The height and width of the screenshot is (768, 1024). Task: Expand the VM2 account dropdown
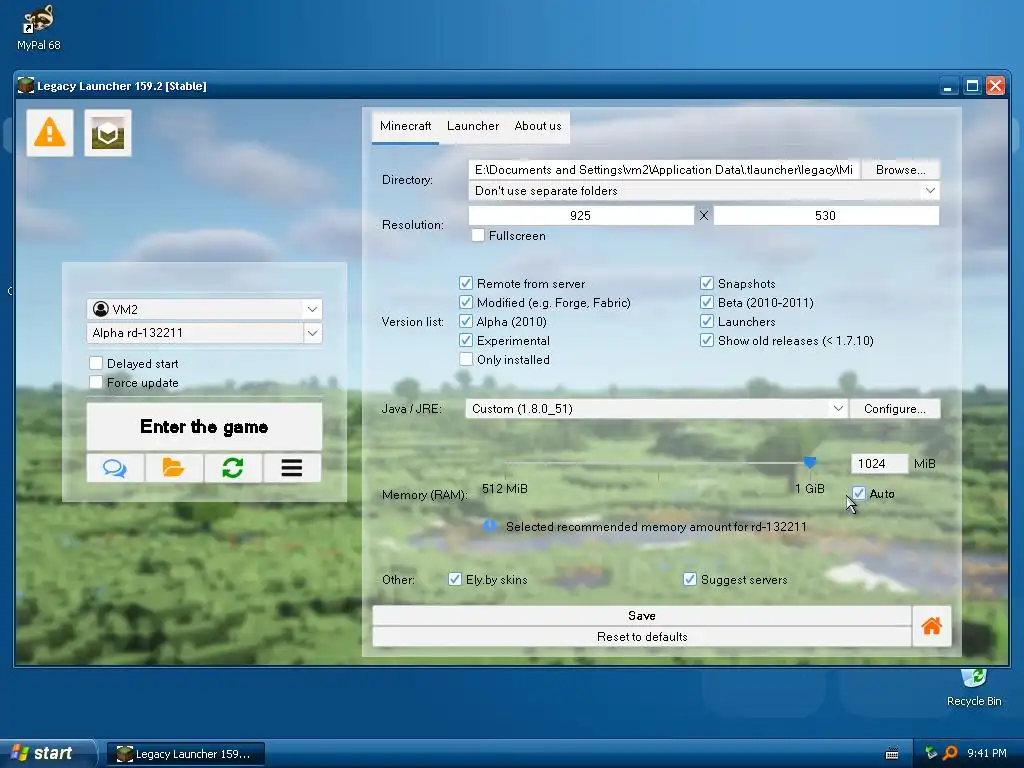coord(312,309)
